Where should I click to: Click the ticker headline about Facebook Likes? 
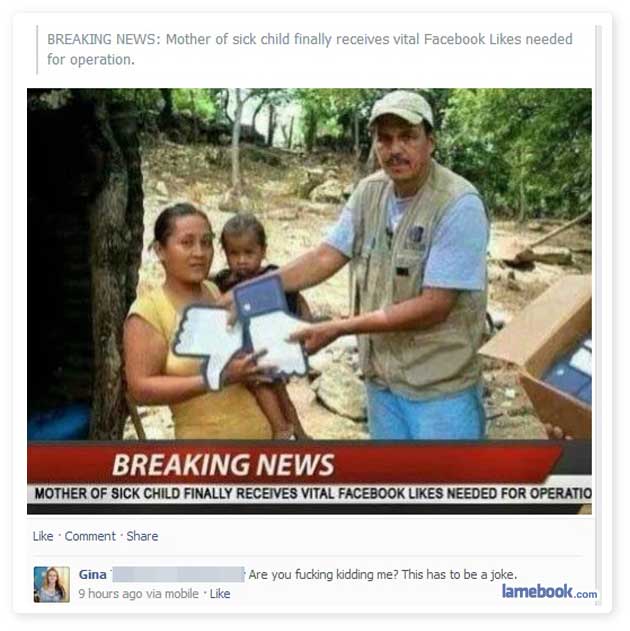(x=313, y=493)
